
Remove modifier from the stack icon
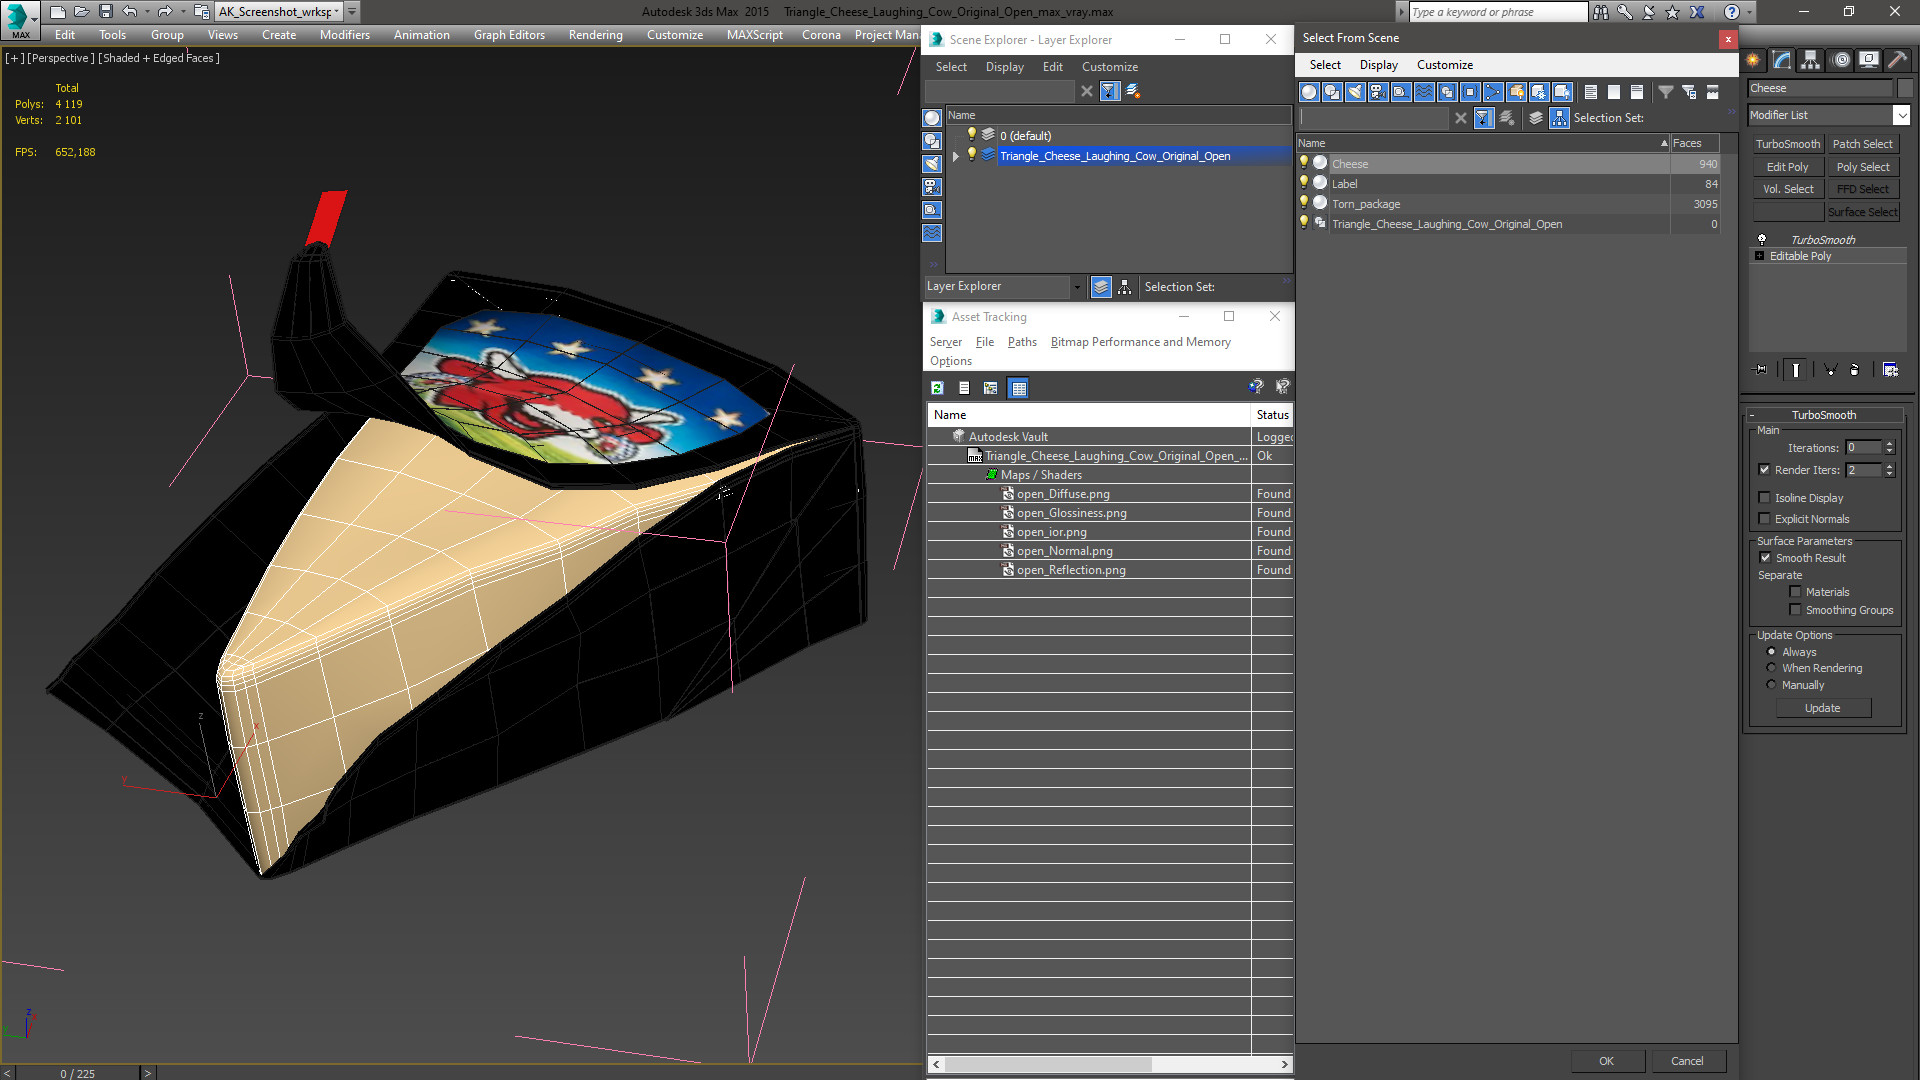coord(1855,370)
